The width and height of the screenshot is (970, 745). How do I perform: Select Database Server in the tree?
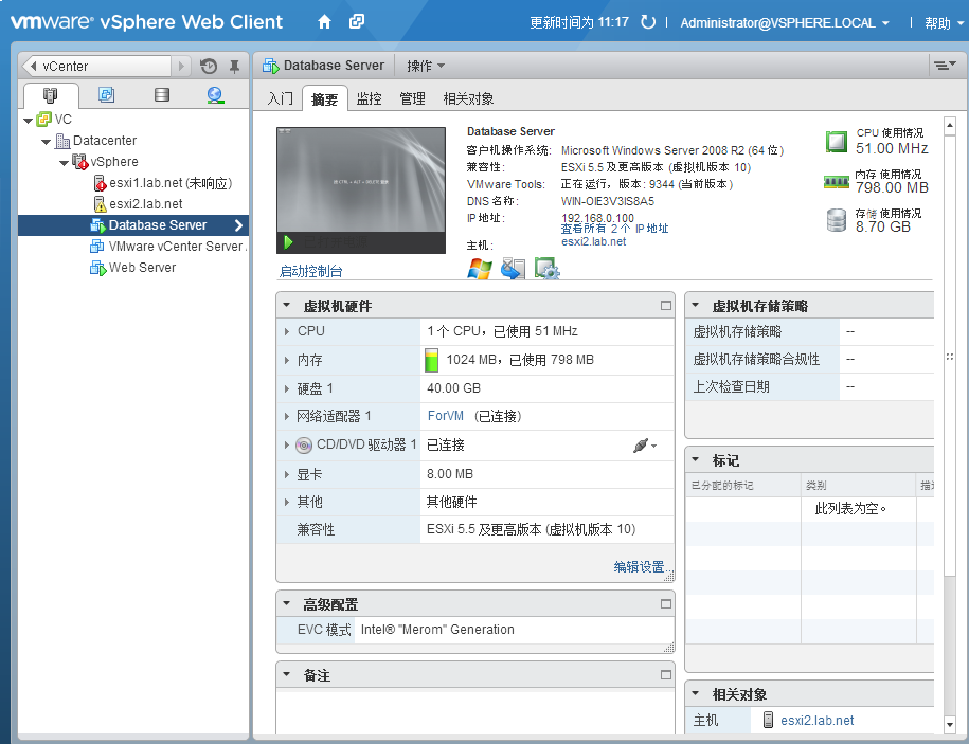click(x=133, y=225)
